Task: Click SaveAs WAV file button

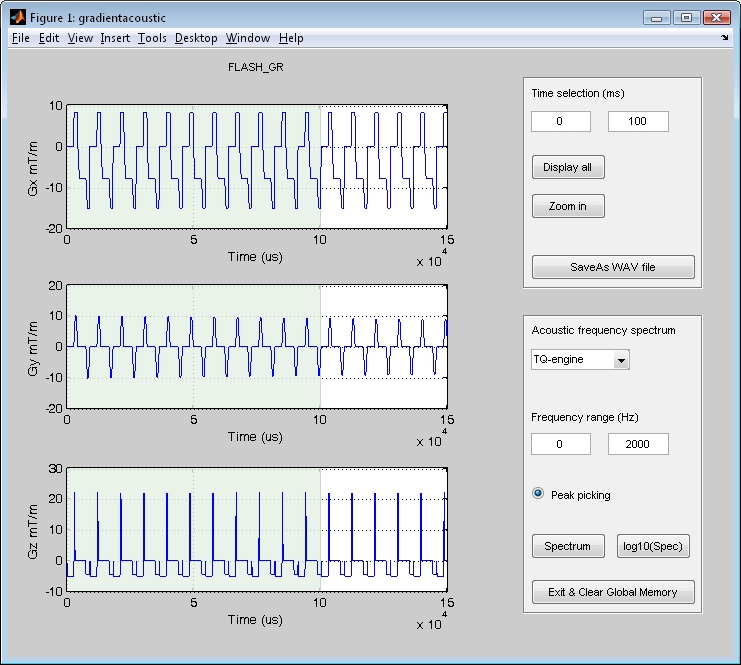Action: point(613,267)
